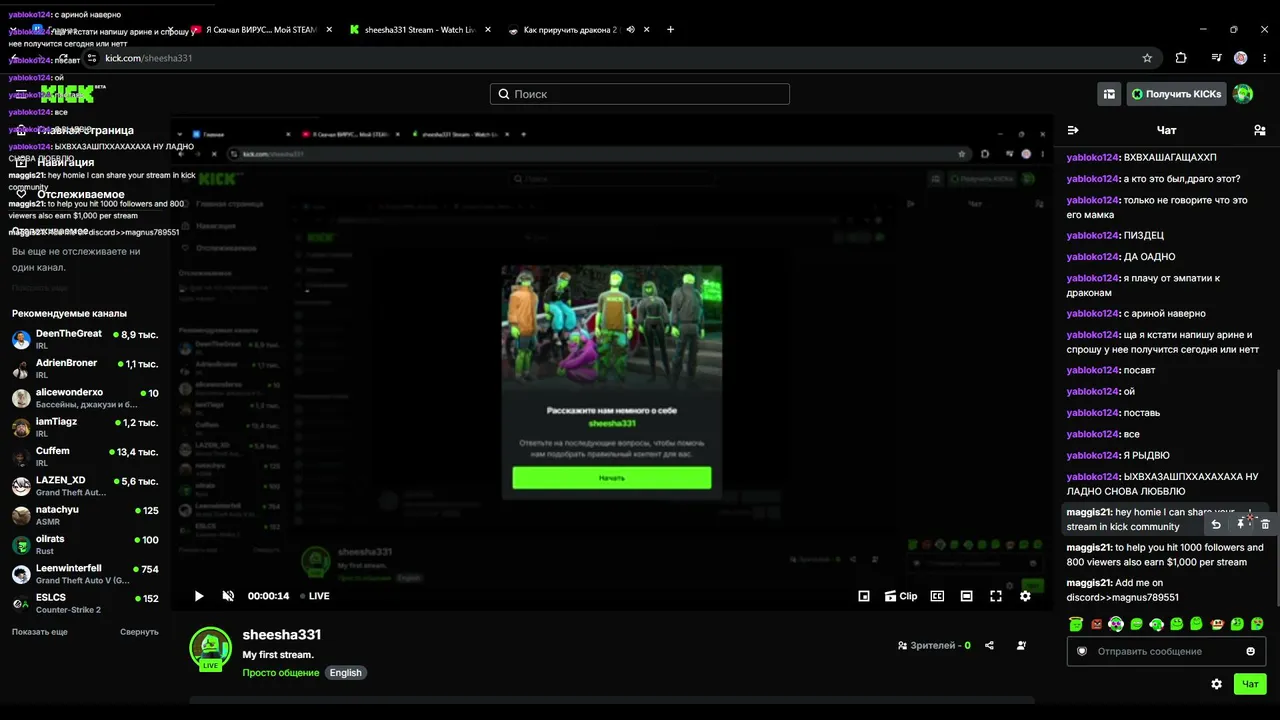
Task: Expand list with Показать еще
Action: (40, 632)
